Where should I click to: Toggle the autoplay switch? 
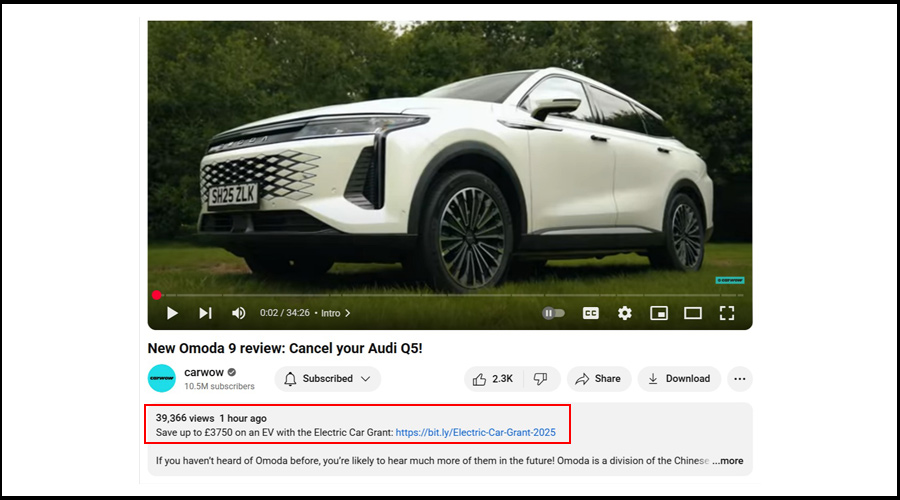coord(553,313)
